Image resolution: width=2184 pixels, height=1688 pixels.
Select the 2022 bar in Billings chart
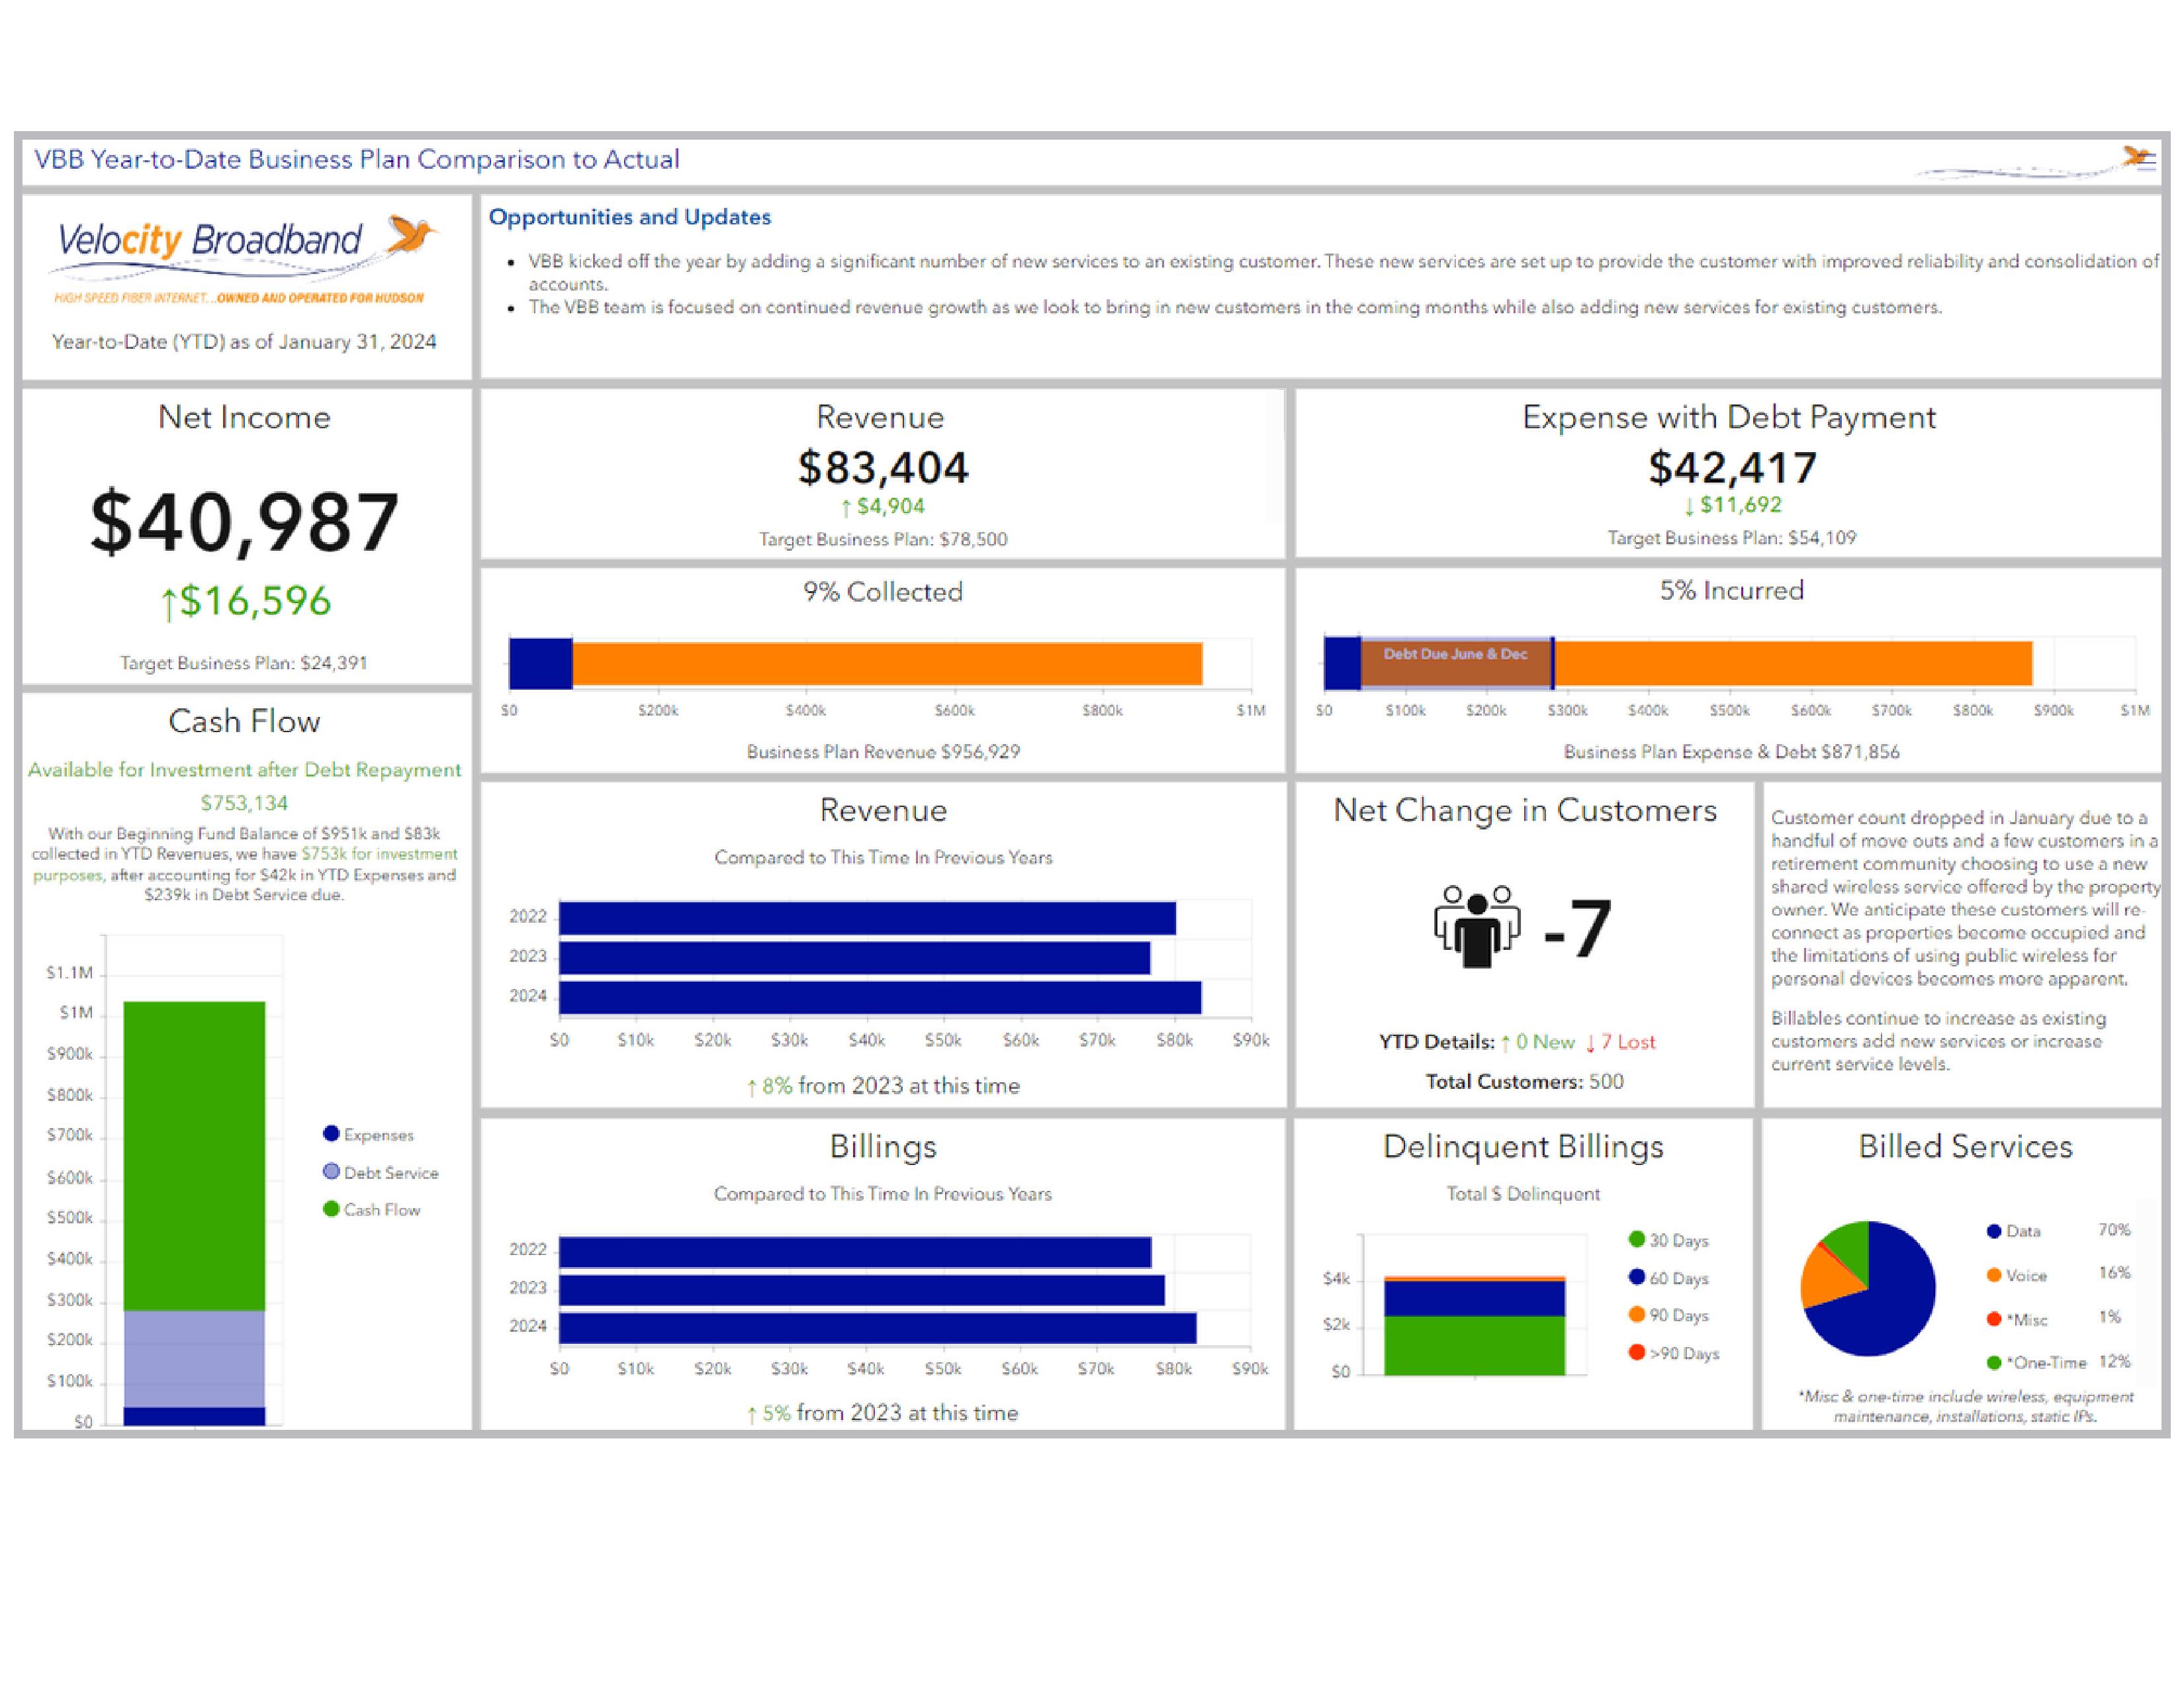[x=855, y=1252]
